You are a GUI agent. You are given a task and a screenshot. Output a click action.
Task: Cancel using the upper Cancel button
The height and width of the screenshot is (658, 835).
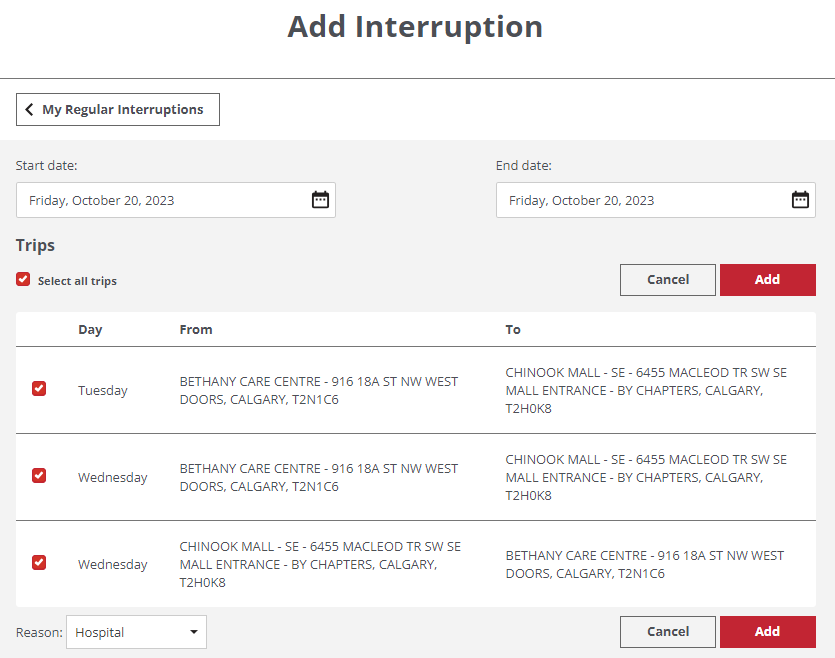pos(667,279)
